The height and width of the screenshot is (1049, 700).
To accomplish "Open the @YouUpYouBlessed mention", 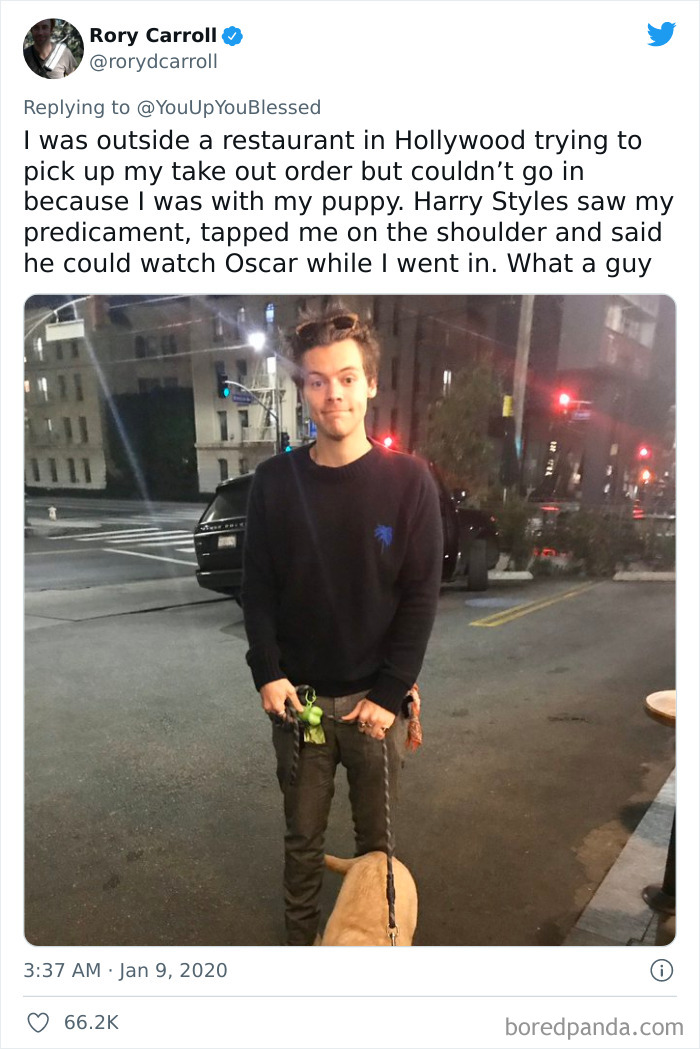I will coord(228,107).
